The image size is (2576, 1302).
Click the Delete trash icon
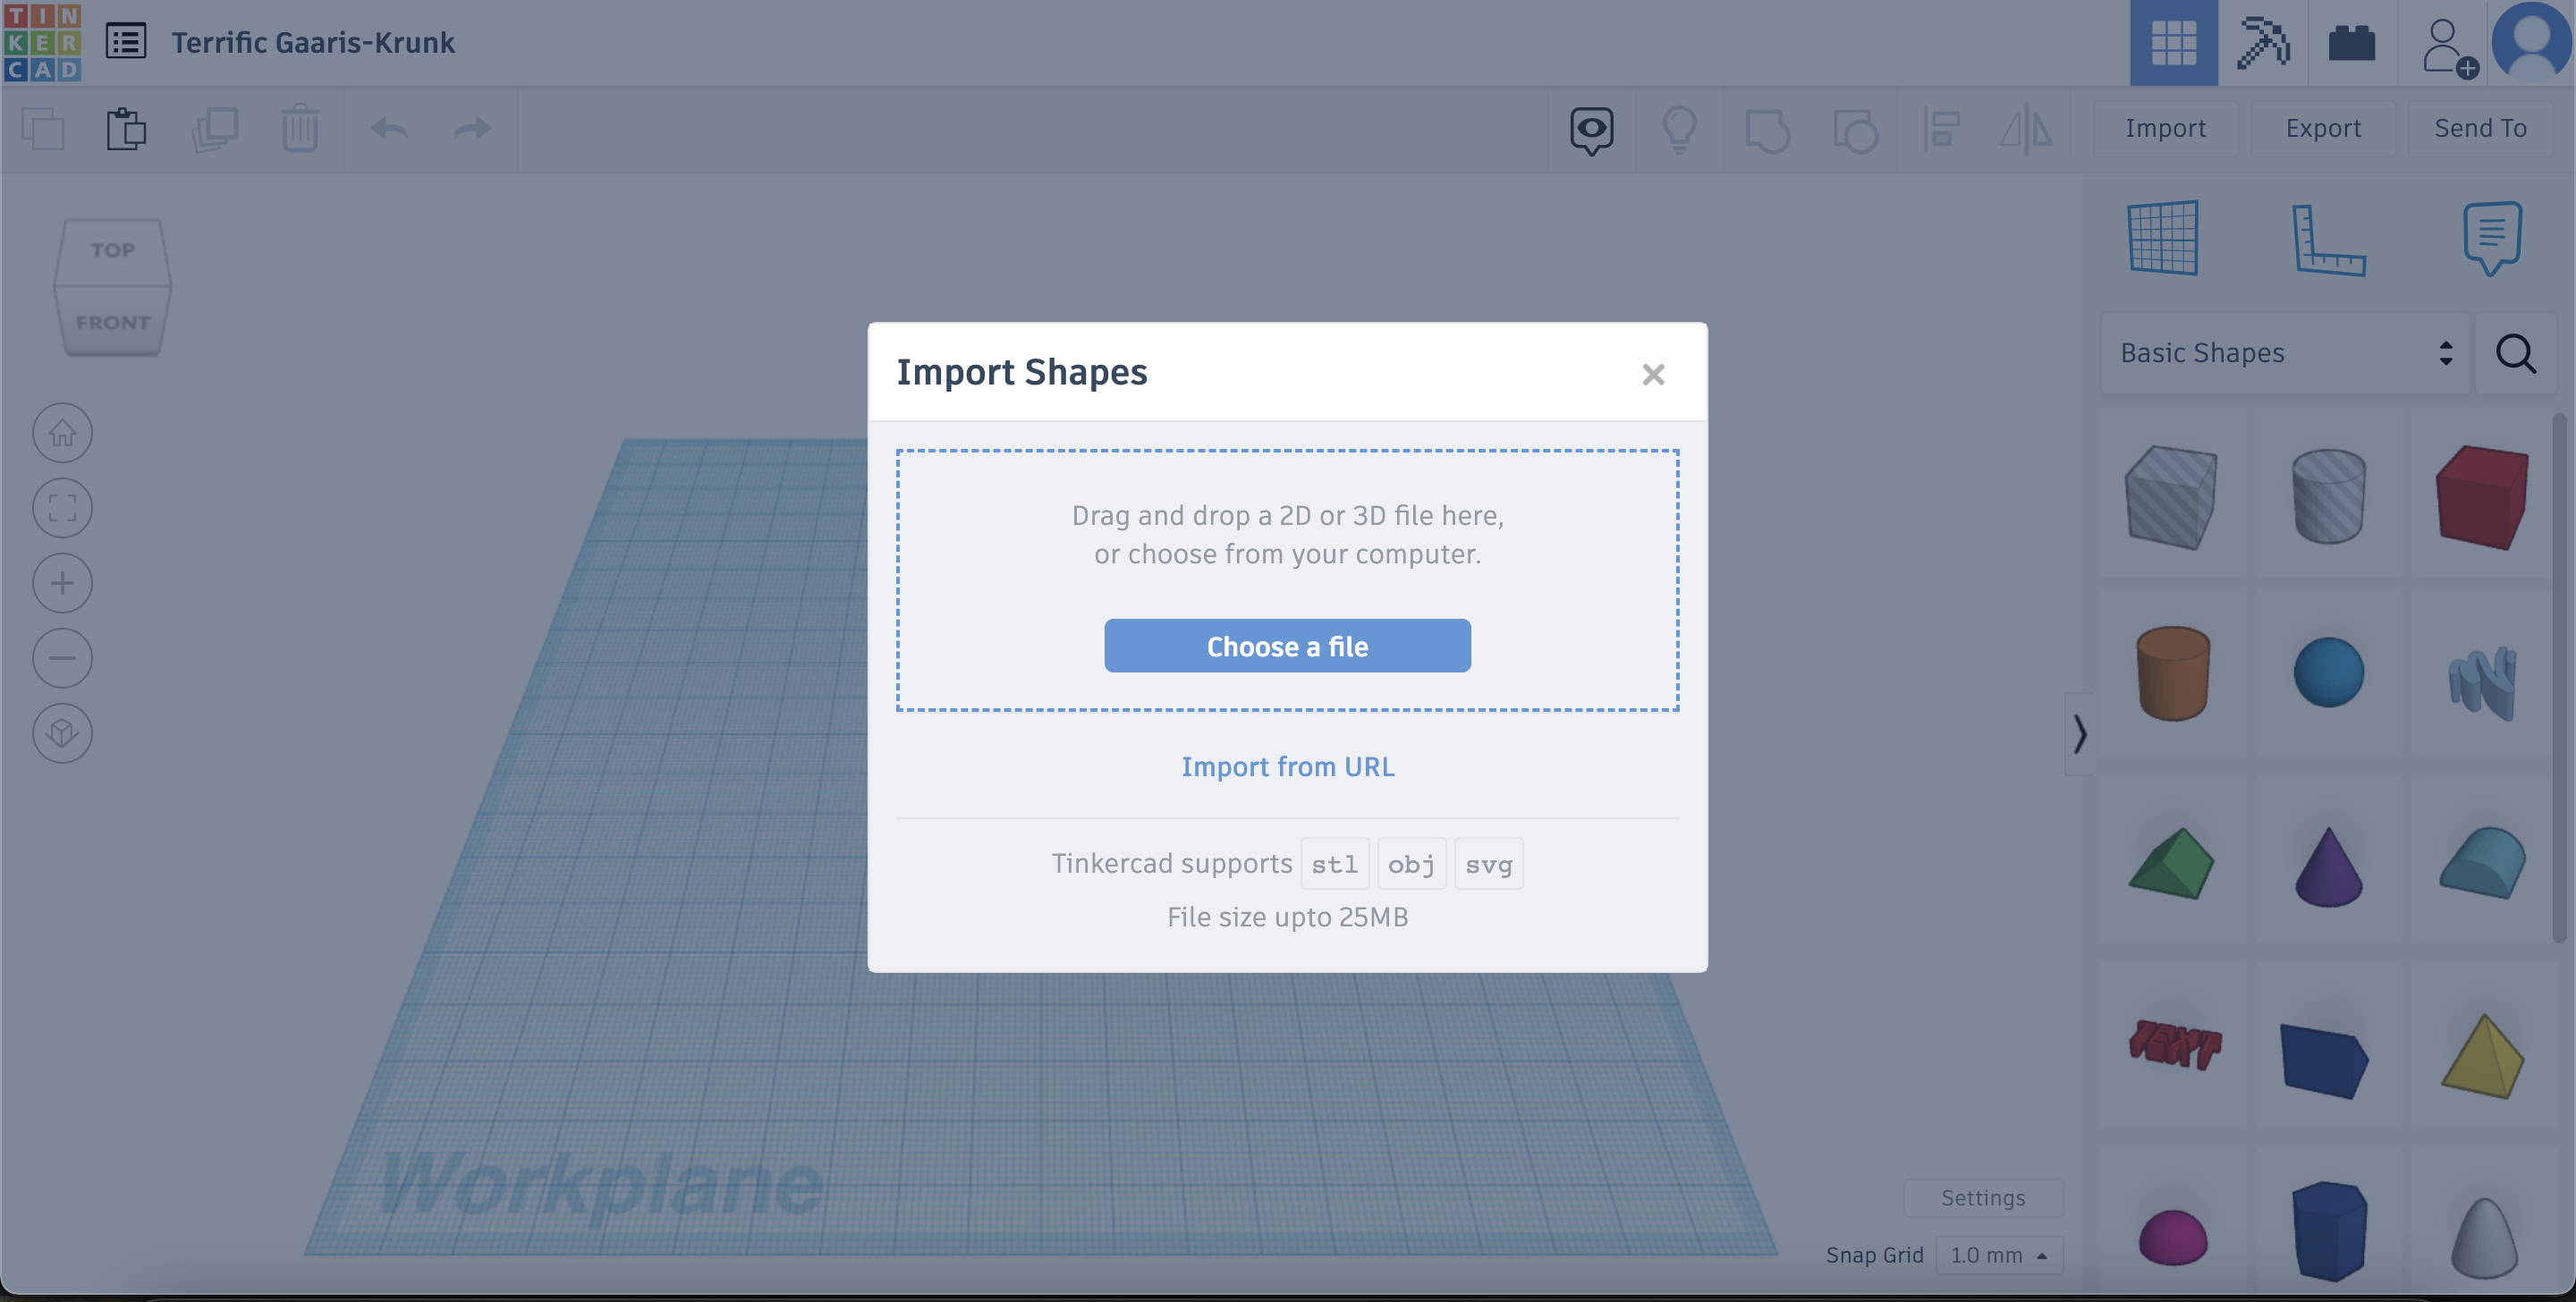(x=299, y=129)
